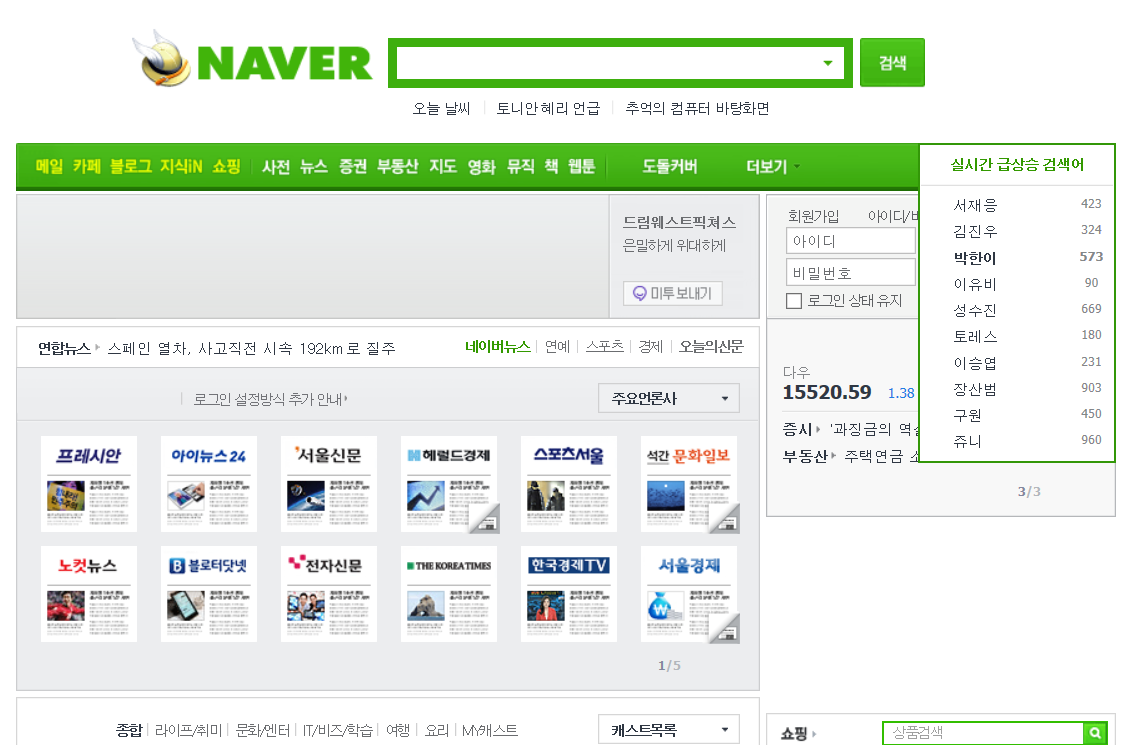
Task: Open 로그인 설정방식 추가 안내 link
Action: [270, 399]
